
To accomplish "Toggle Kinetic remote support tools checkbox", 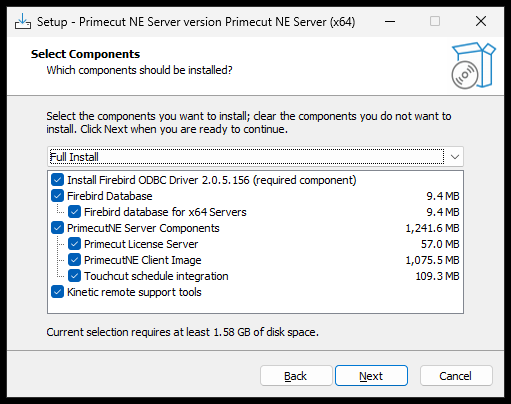I will pos(57,292).
